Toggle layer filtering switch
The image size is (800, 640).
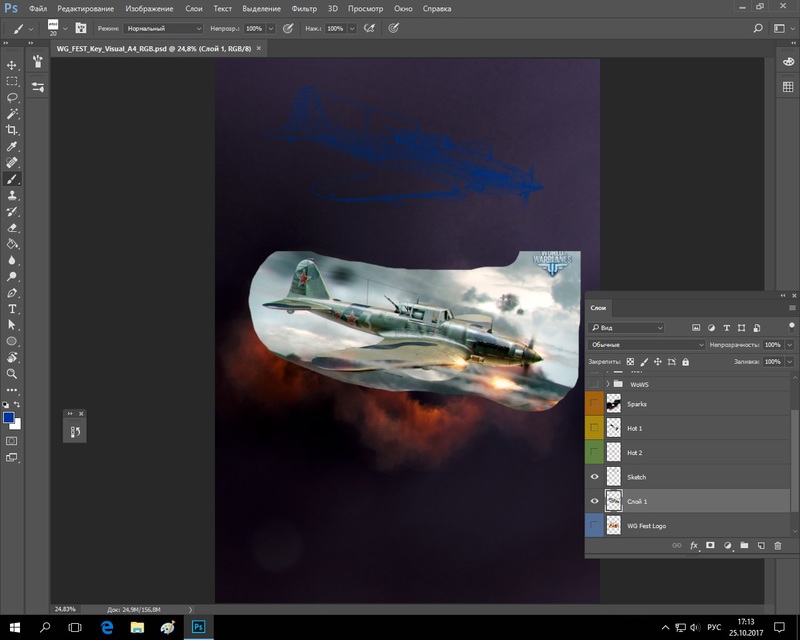point(792,327)
